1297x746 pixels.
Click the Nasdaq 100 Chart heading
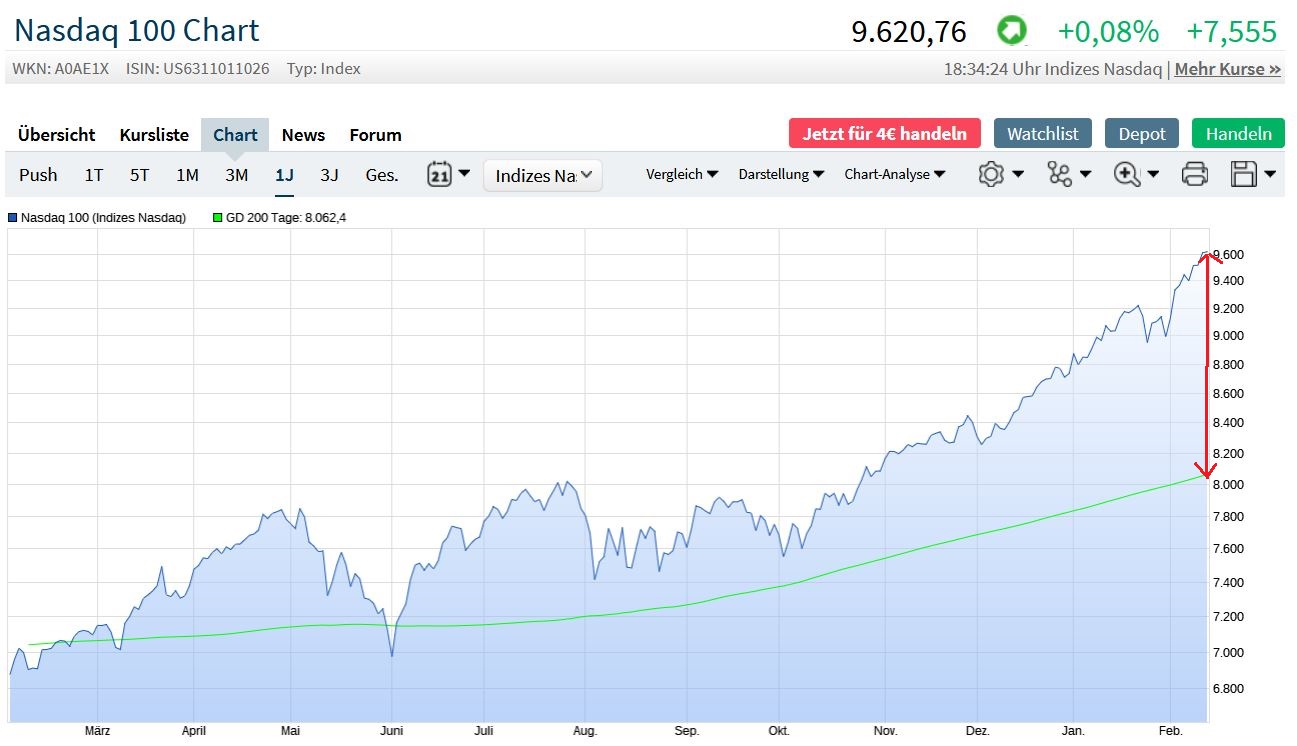[x=137, y=30]
